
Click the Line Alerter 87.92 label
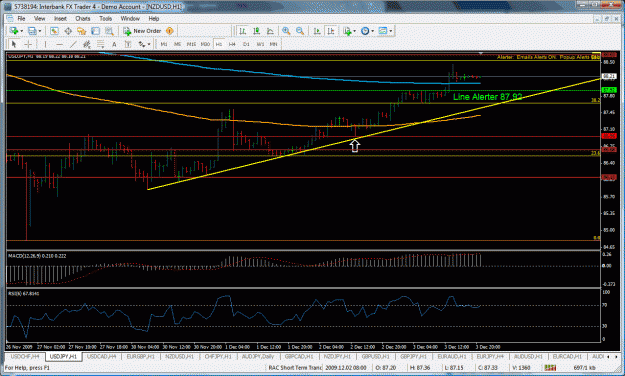tap(487, 97)
